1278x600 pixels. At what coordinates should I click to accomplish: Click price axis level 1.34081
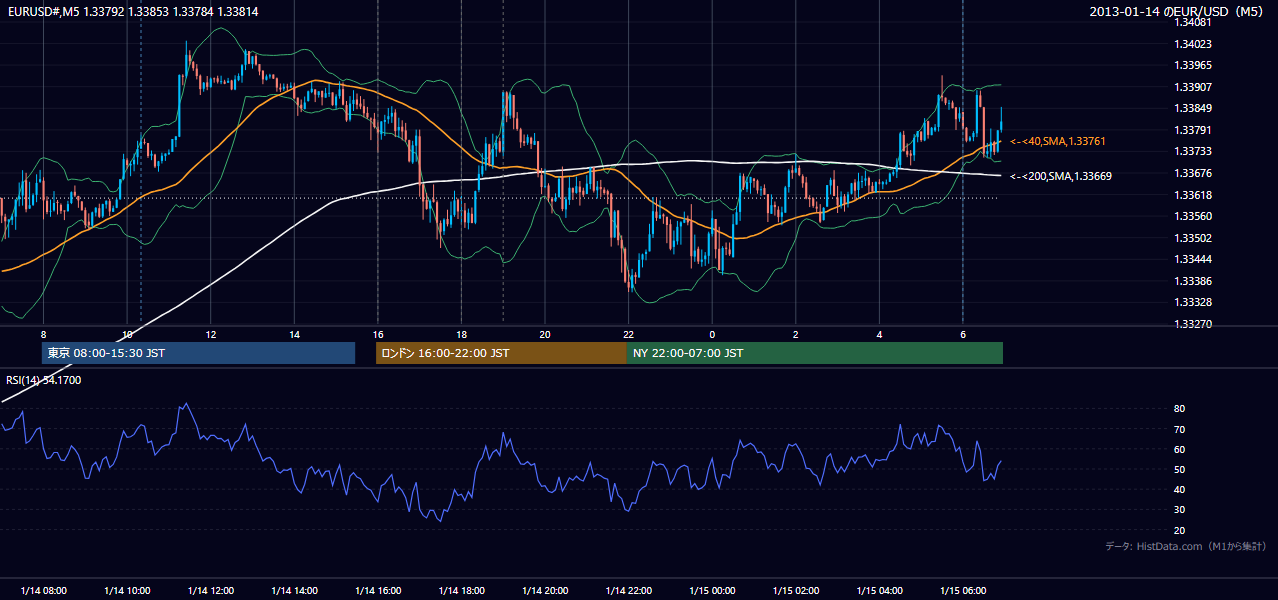1194,22
